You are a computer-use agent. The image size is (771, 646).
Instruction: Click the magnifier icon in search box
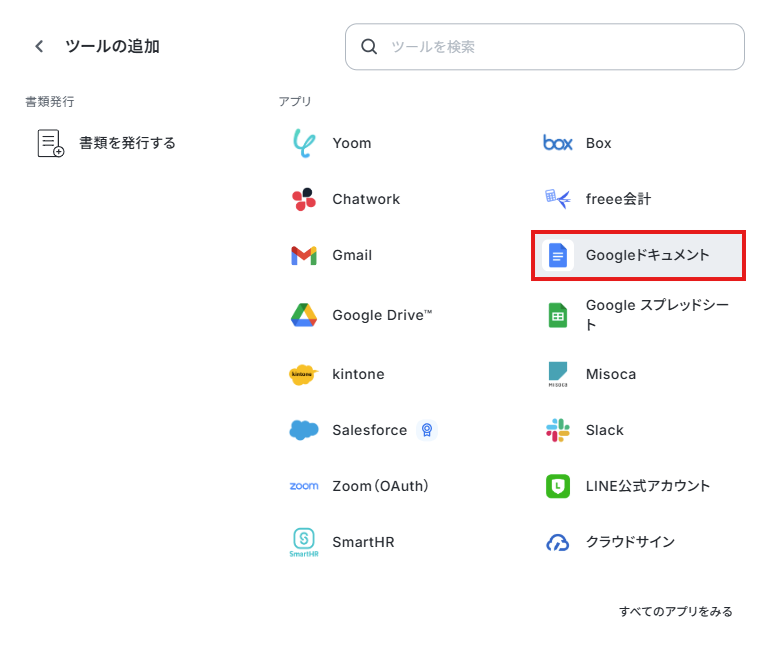[x=369, y=47]
